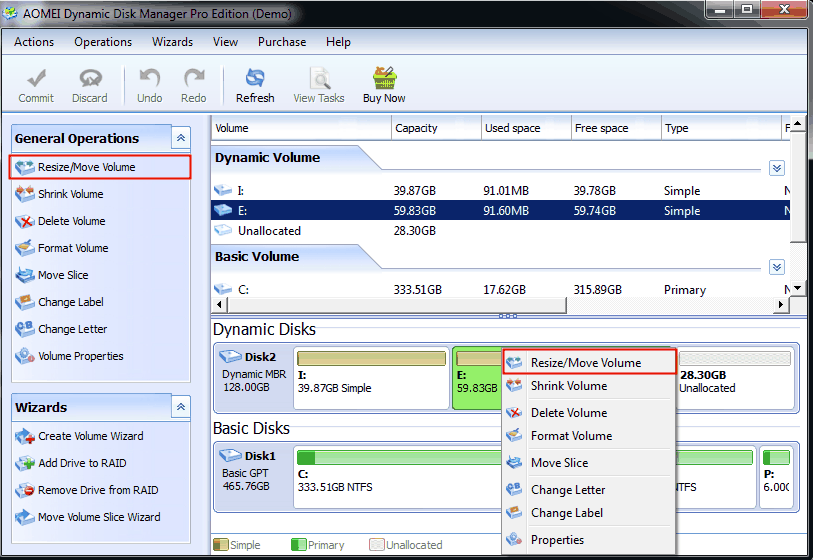The image size is (813, 560).
Task: Click the Buy Now basket icon
Action: point(384,78)
